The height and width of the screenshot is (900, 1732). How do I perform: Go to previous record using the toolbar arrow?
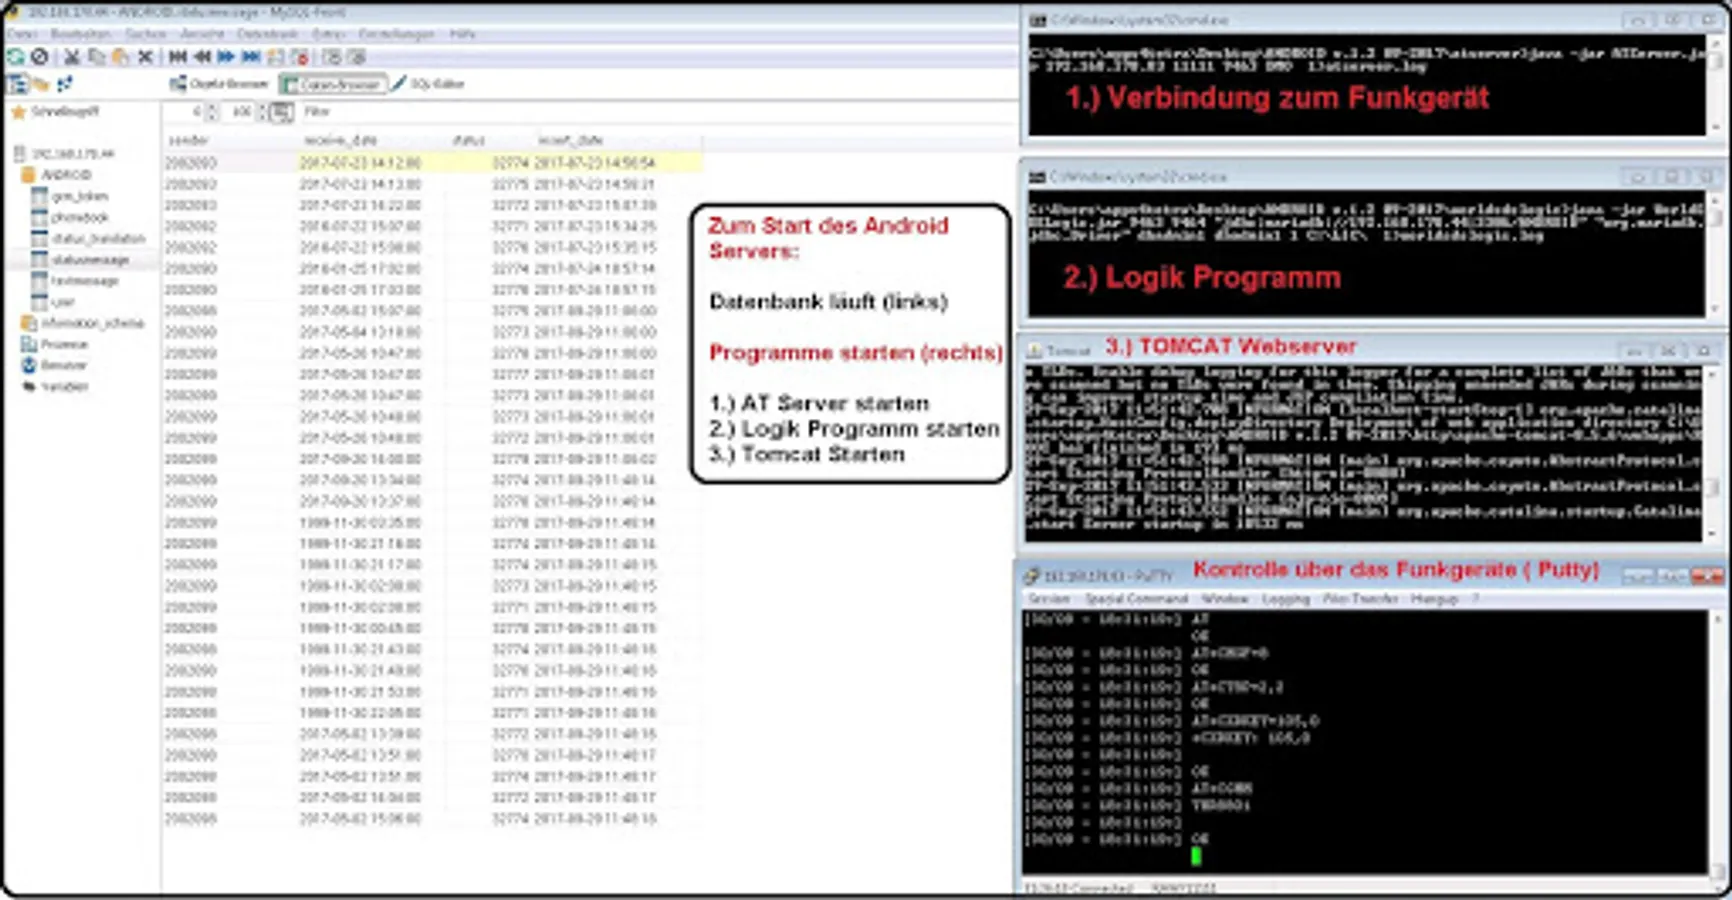click(x=202, y=57)
